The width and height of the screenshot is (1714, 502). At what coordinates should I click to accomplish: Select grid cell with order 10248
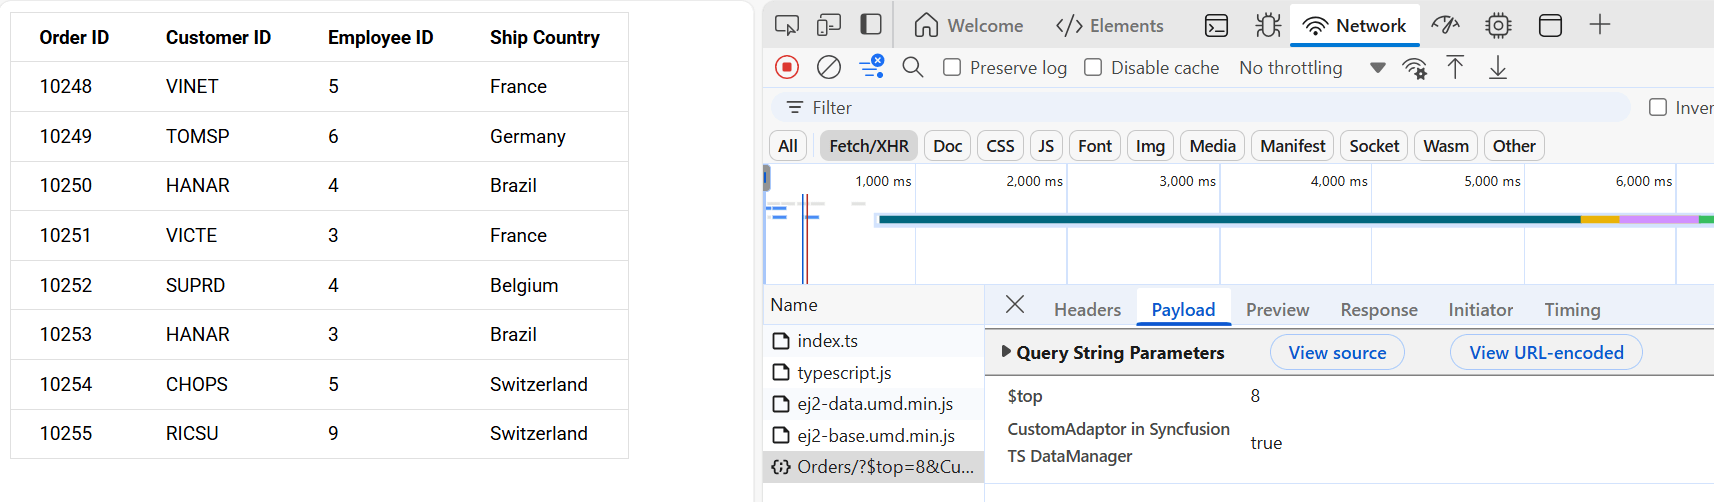[x=66, y=87]
